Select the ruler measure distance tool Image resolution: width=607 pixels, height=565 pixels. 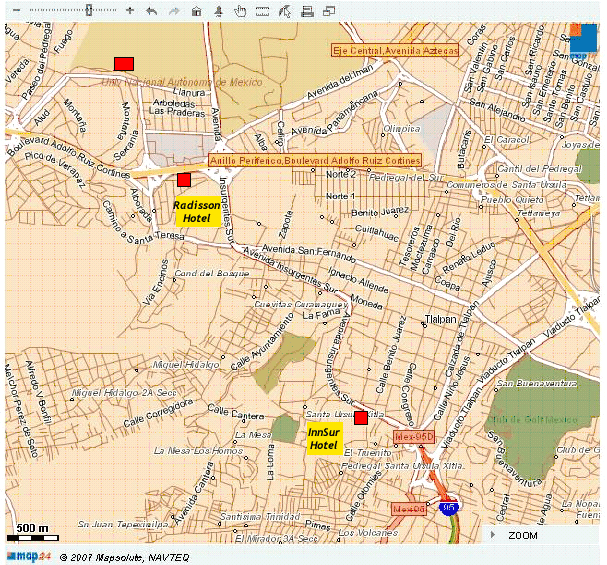262,12
